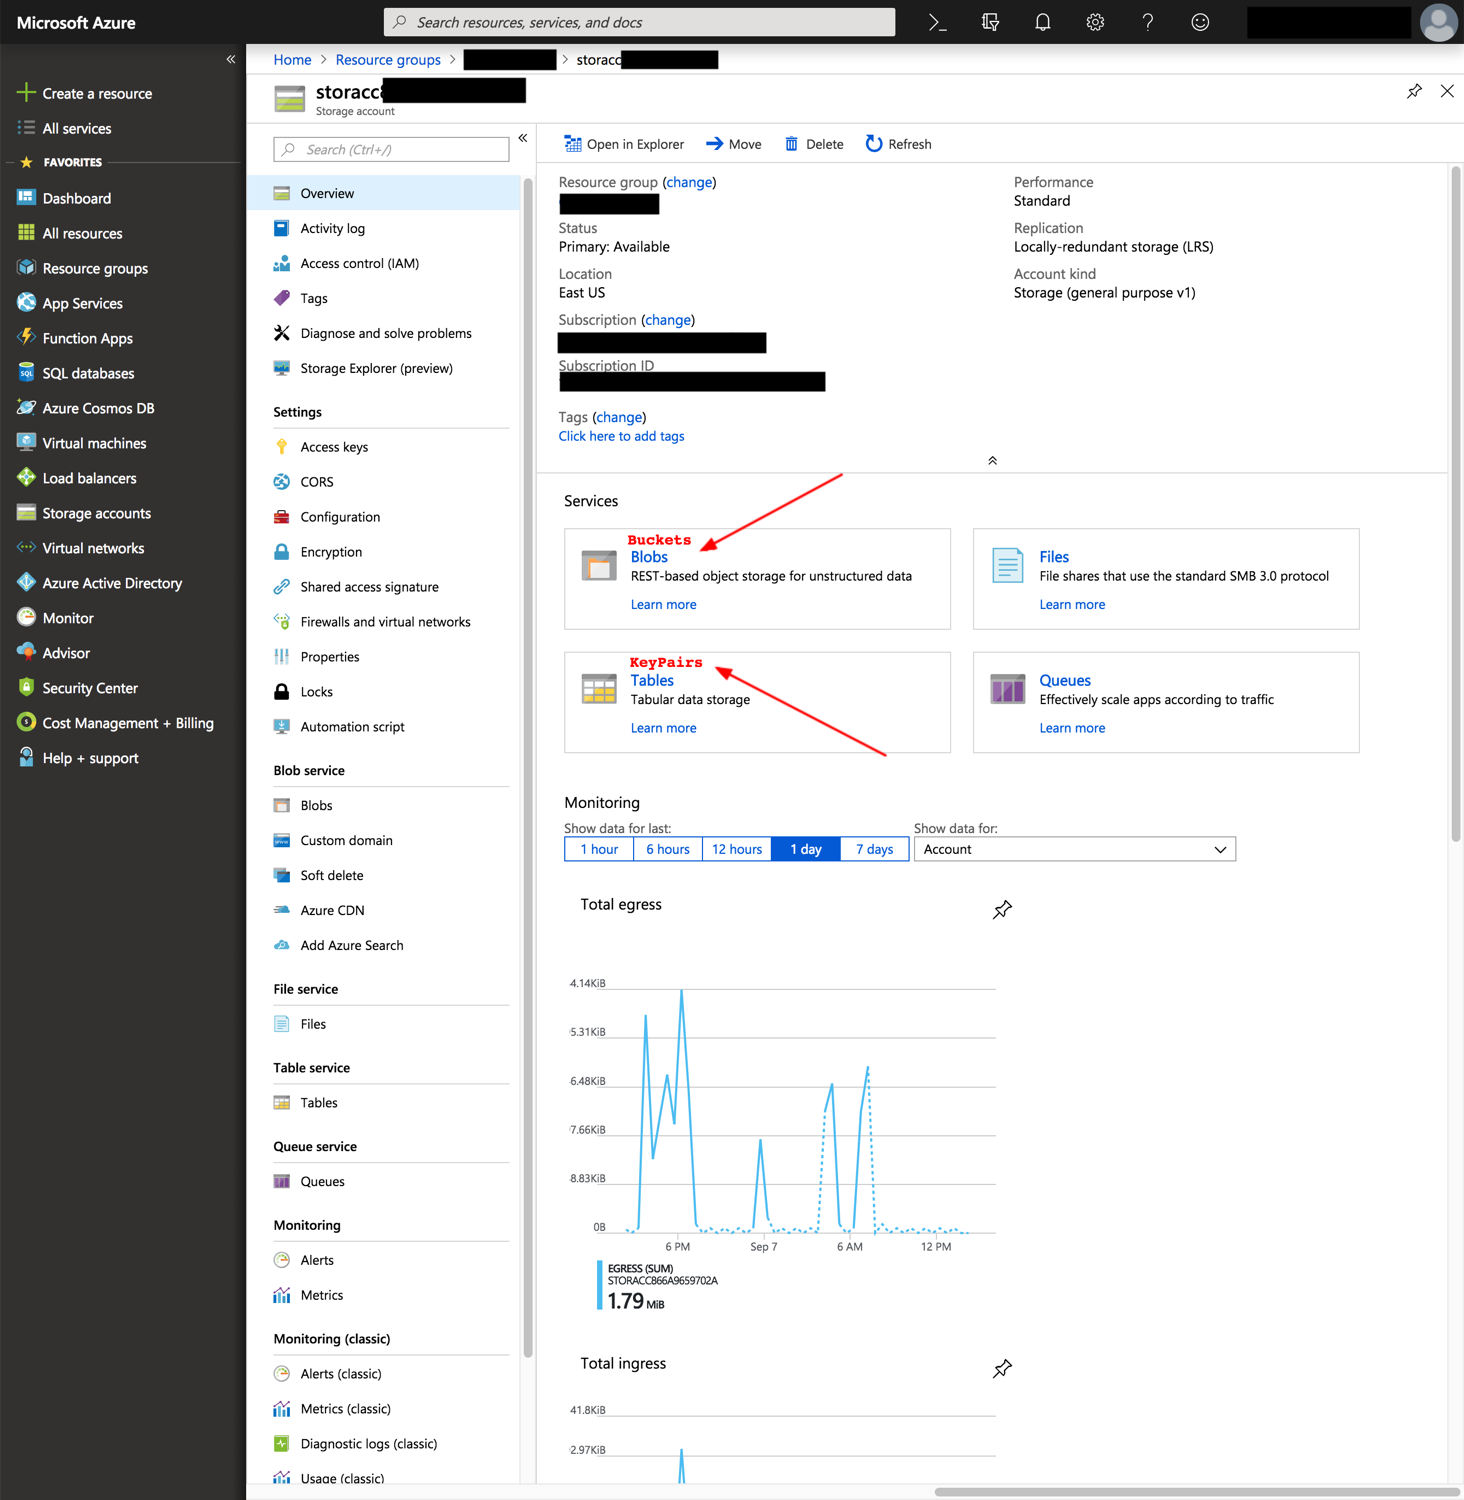Open Diagnose and solve problems

386,333
